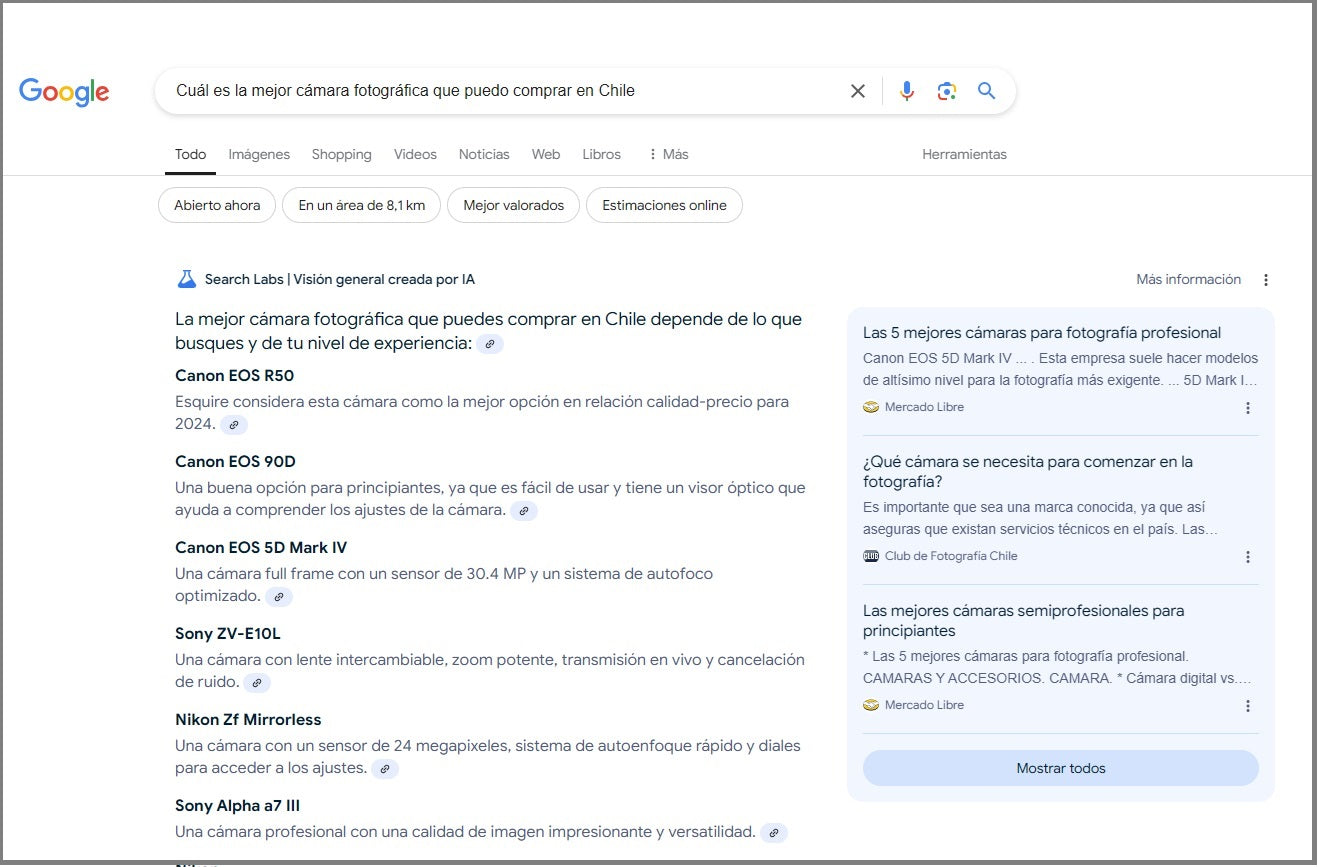This screenshot has width=1318, height=867.
Task: Click the Más información link
Action: (1188, 280)
